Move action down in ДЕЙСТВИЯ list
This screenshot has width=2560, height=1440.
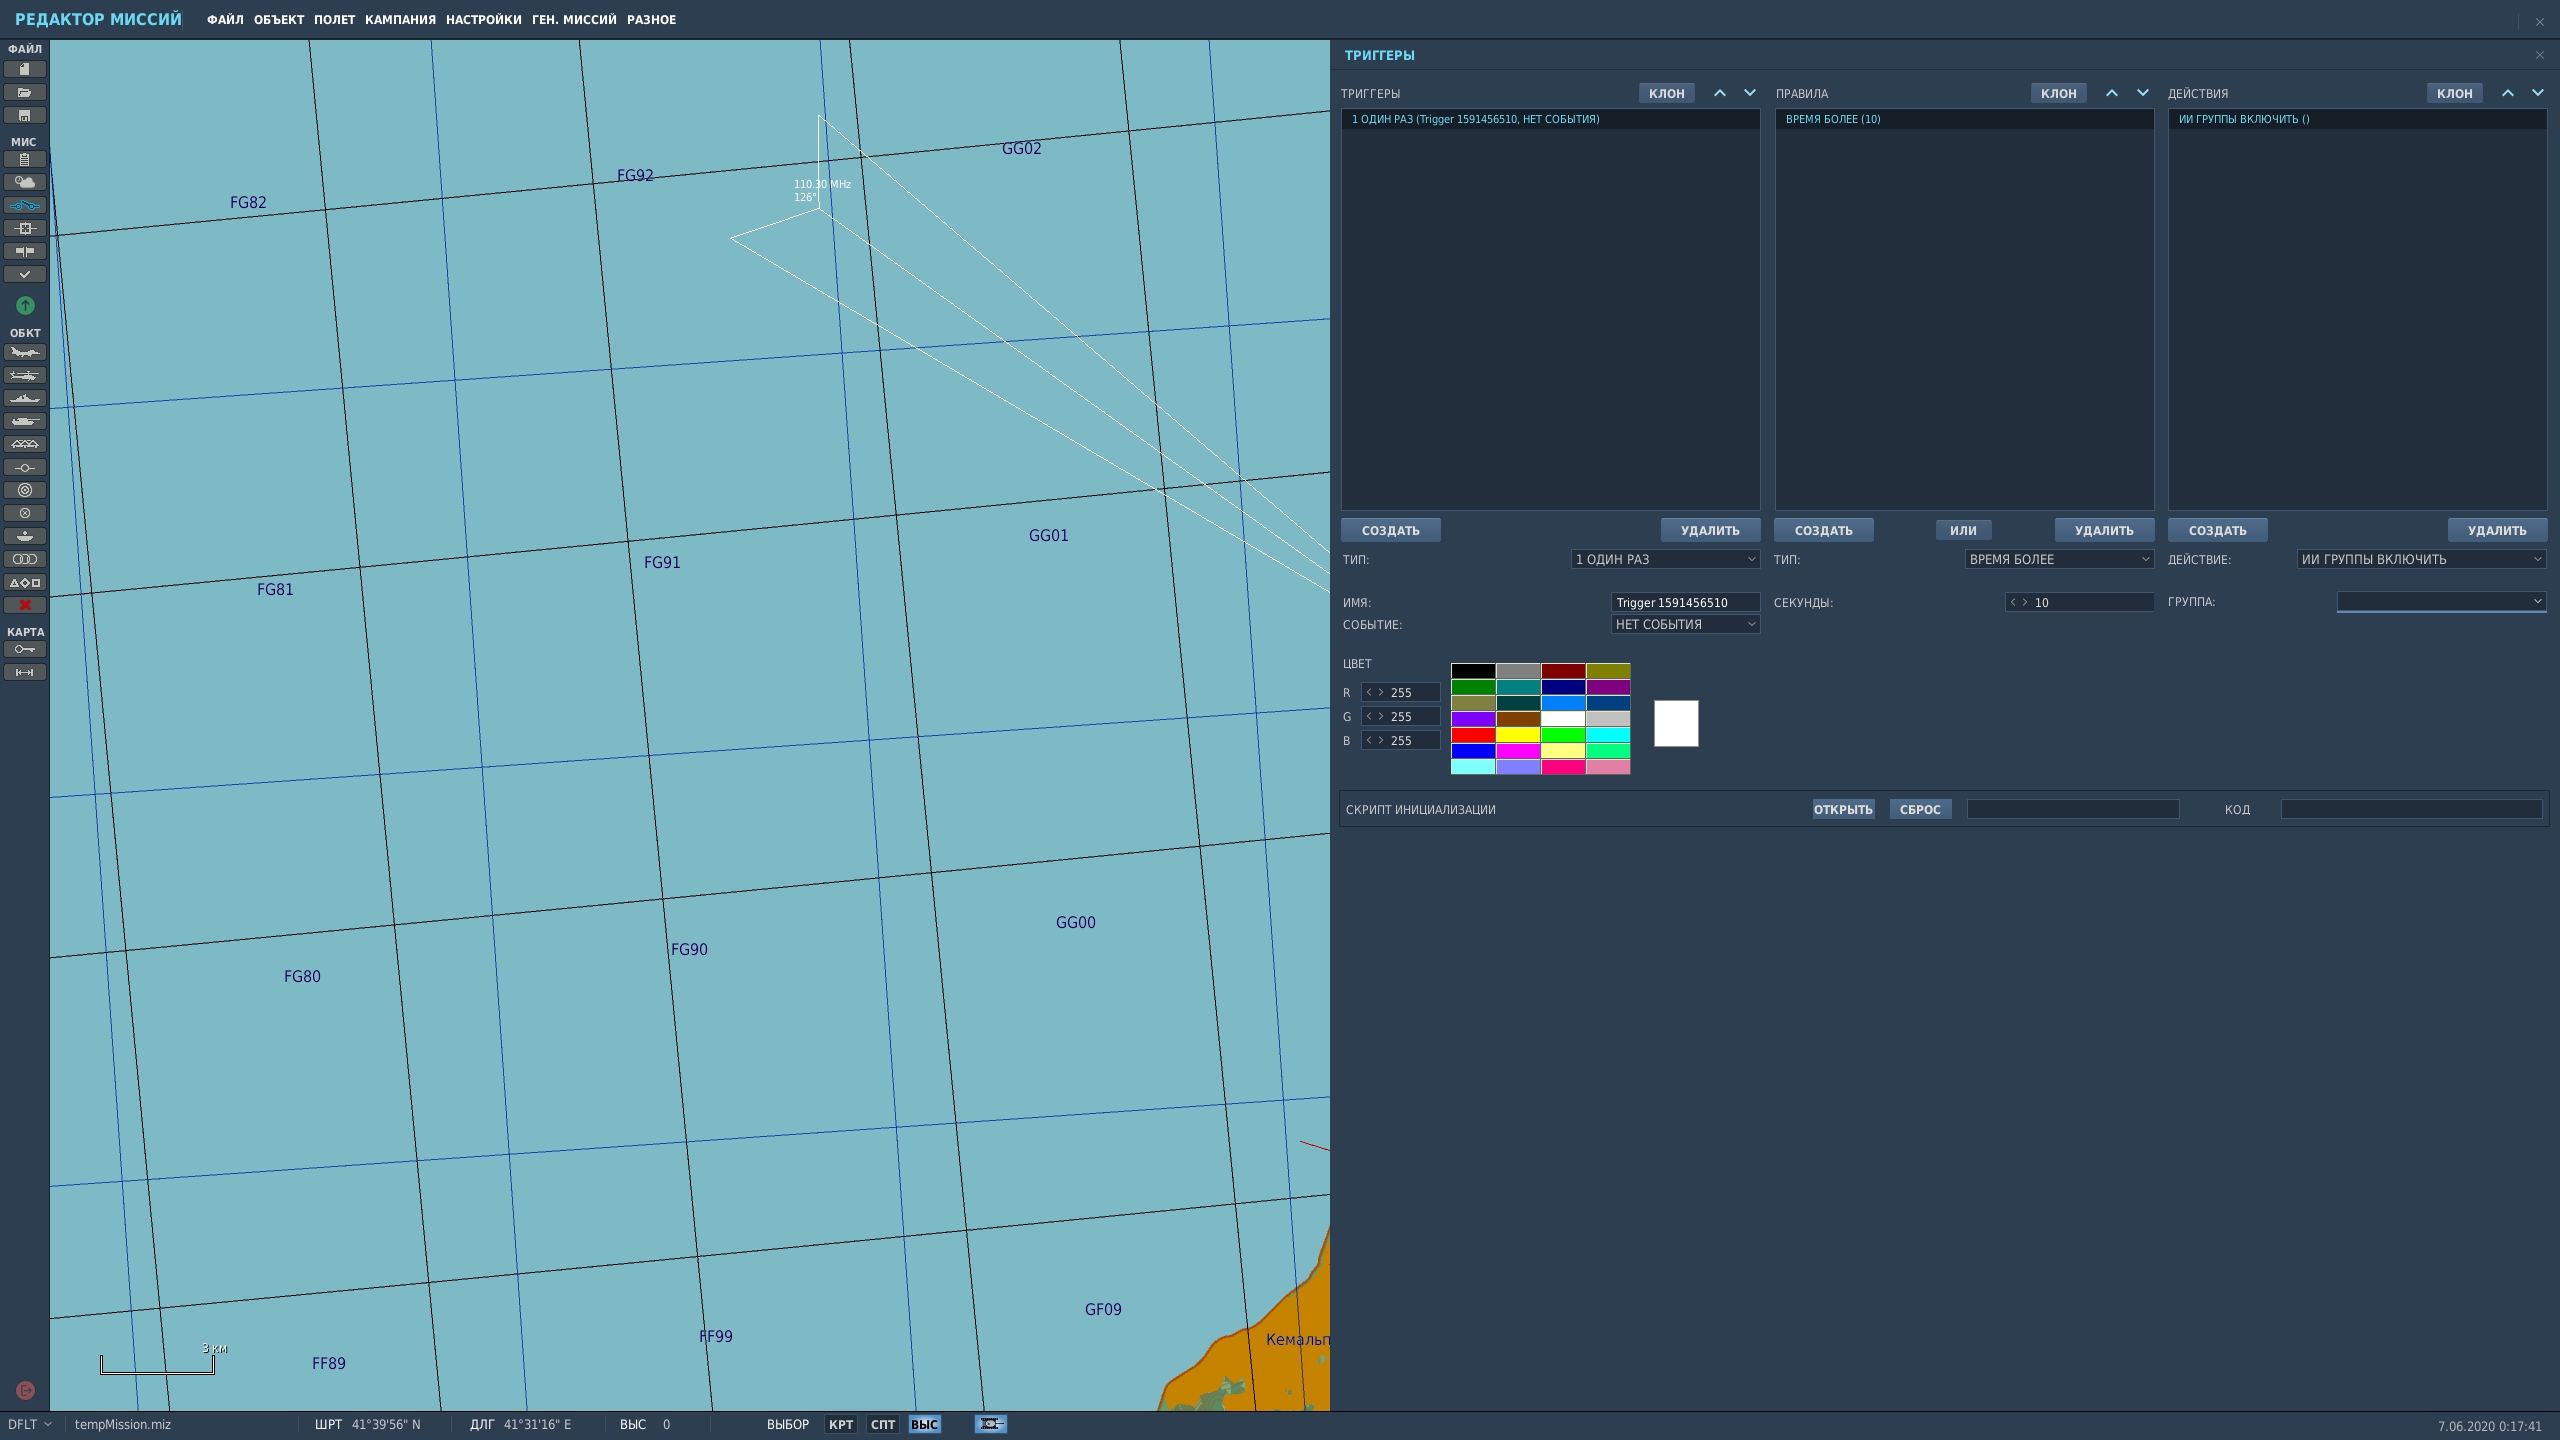point(2538,93)
